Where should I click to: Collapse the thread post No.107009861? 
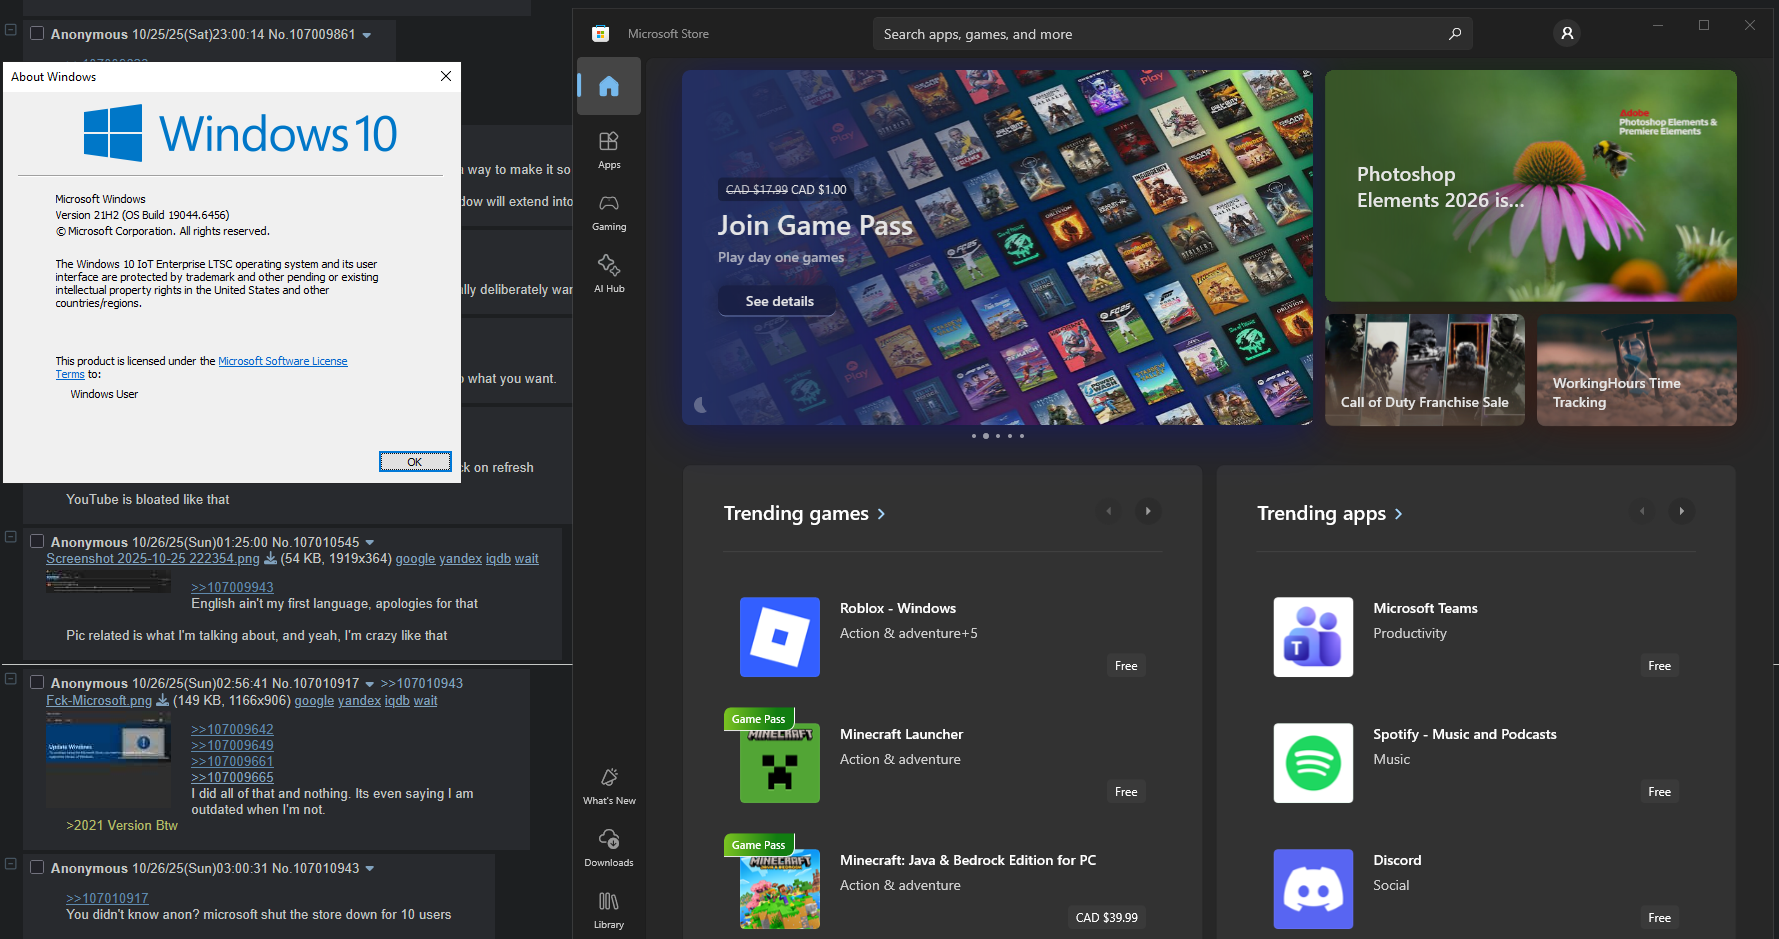[11, 29]
